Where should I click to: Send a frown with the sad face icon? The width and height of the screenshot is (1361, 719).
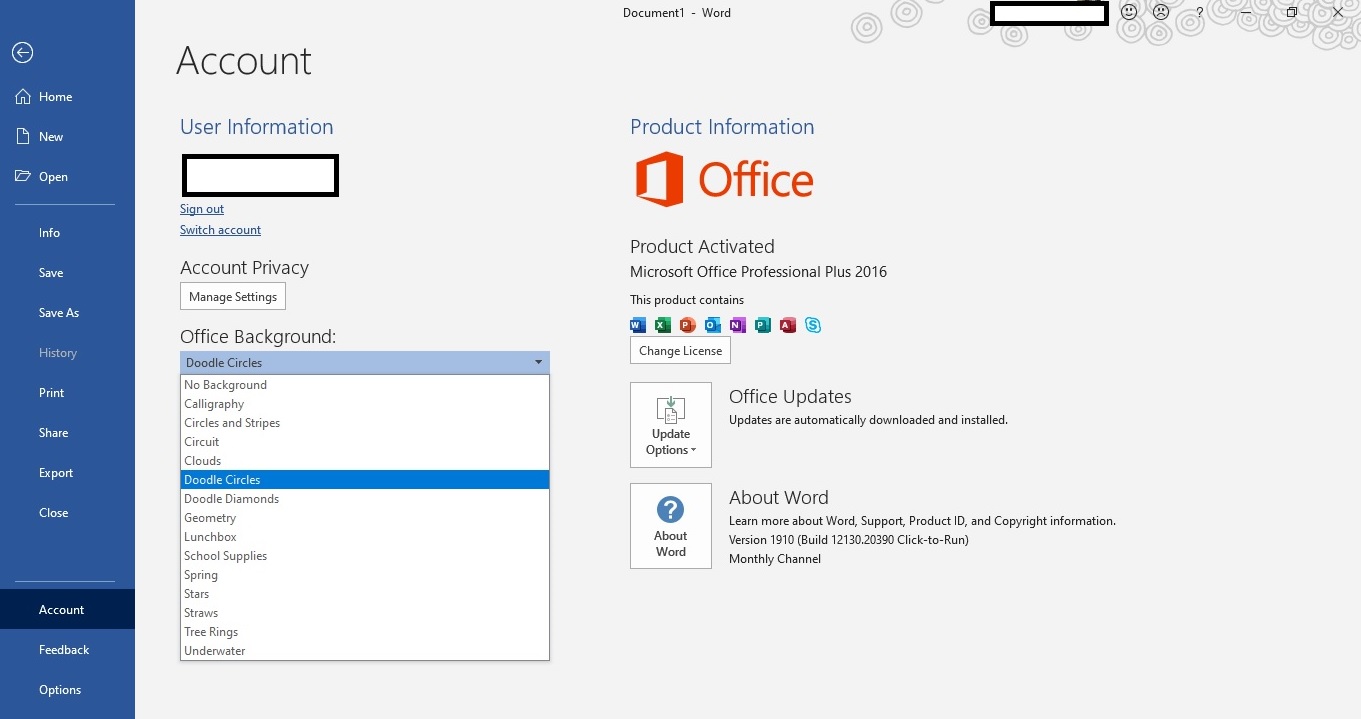click(1161, 13)
